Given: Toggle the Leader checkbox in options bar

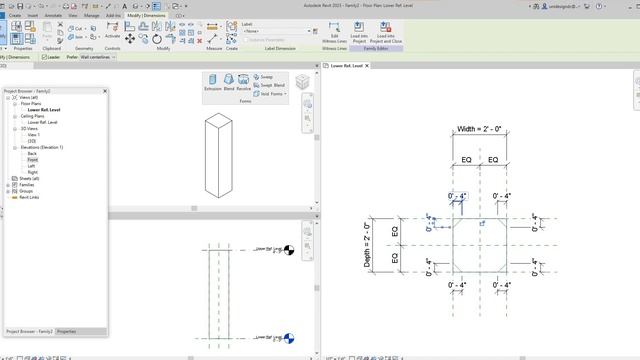Looking at the screenshot, I should (x=44, y=57).
